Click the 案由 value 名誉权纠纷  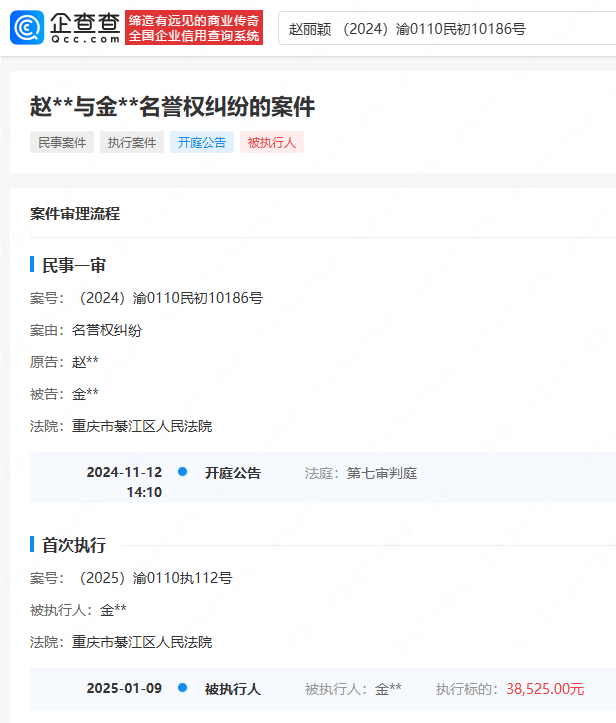click(107, 330)
